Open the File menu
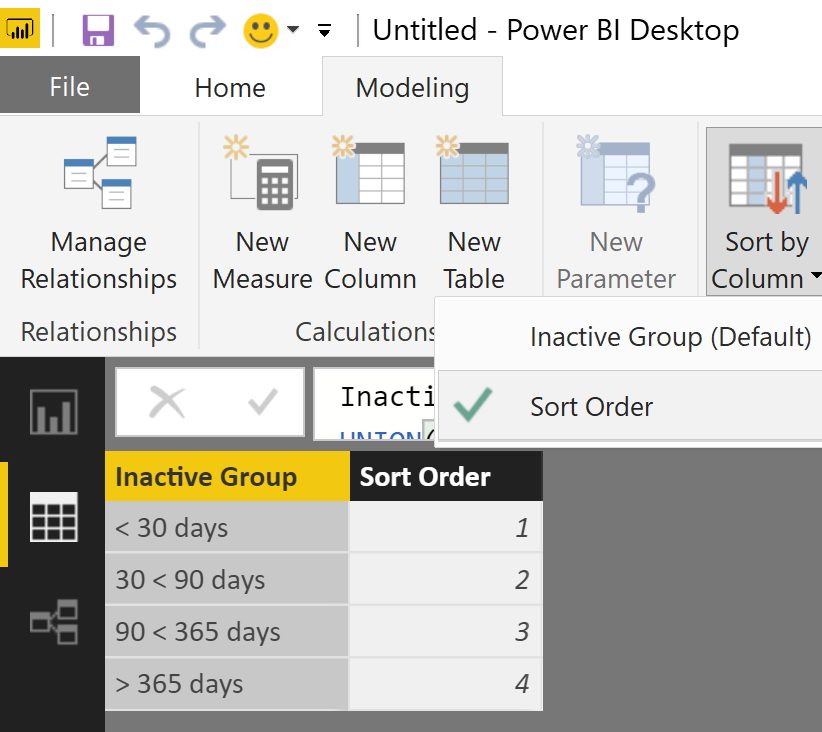 point(70,86)
